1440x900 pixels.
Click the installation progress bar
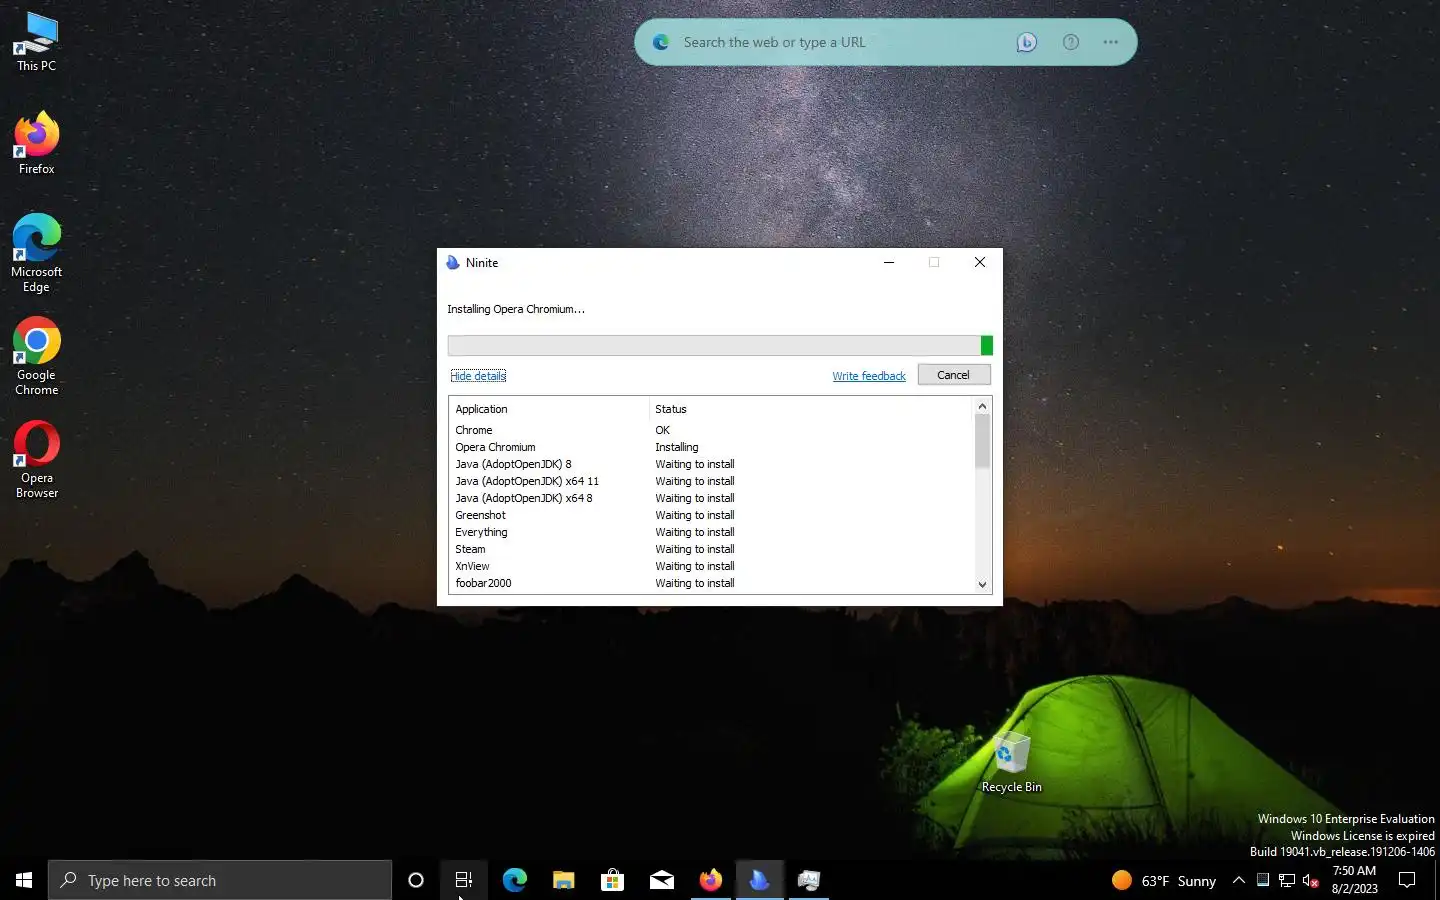click(720, 345)
